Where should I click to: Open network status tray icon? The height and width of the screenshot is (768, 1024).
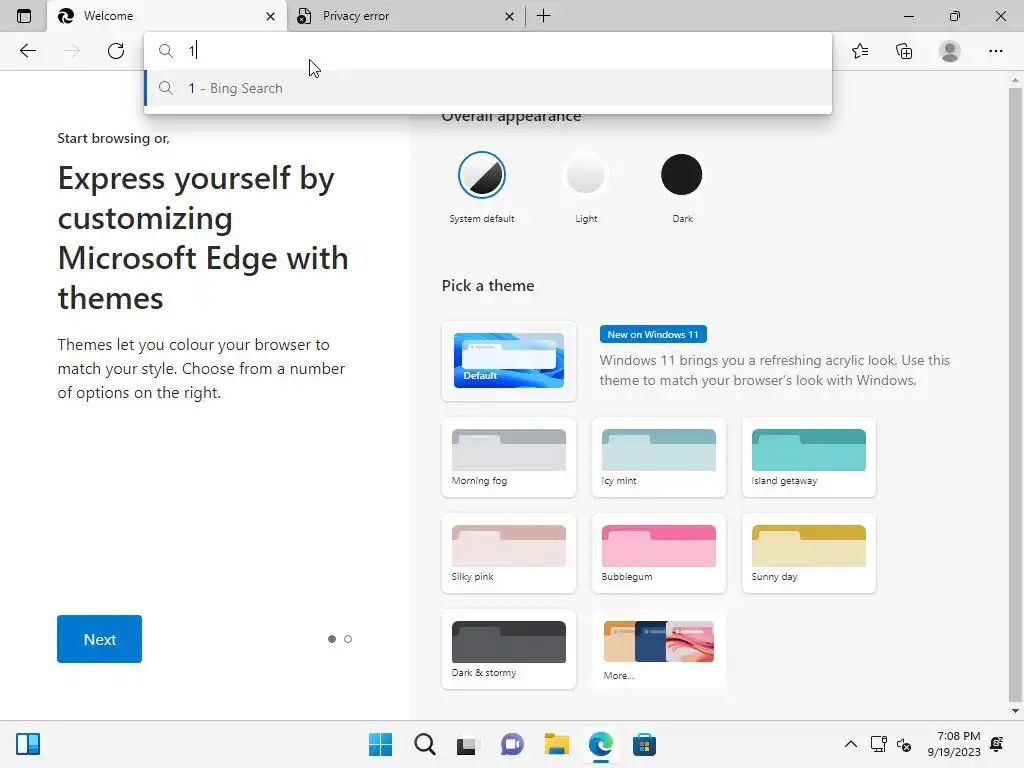tap(879, 744)
